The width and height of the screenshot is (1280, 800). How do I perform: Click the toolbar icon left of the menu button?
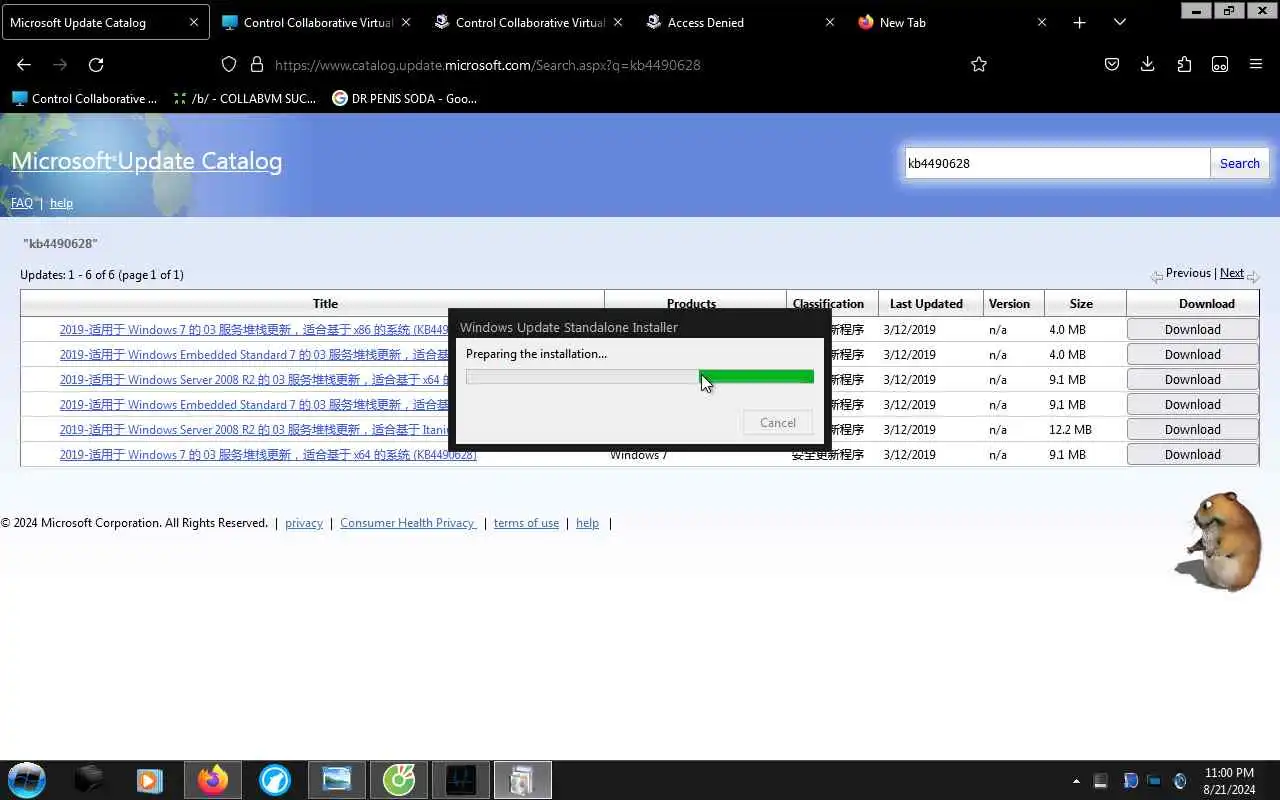coord(1220,64)
